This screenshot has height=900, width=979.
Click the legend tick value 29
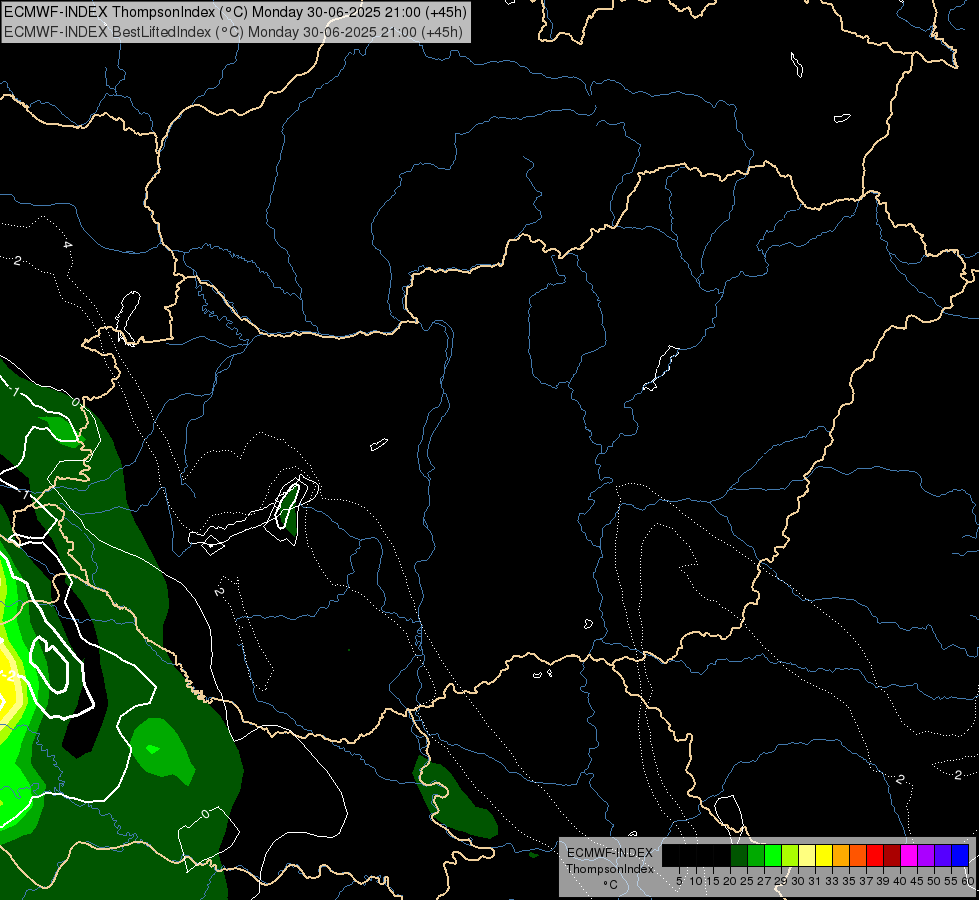click(x=782, y=881)
